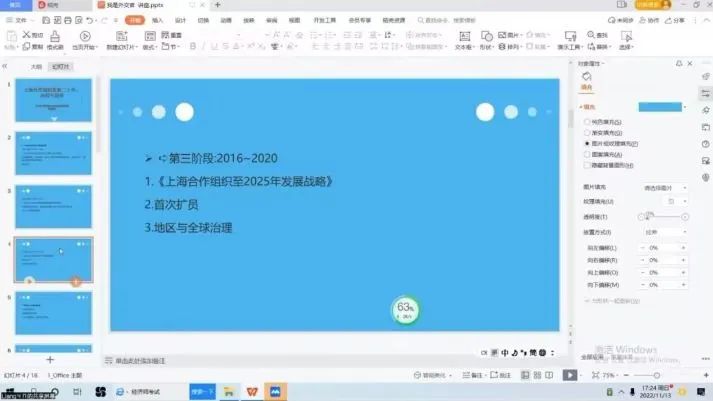This screenshot has width=713, height=401.
Task: Enable the hide background graphics (隐藏背景图形) checkbox
Action: pos(586,166)
